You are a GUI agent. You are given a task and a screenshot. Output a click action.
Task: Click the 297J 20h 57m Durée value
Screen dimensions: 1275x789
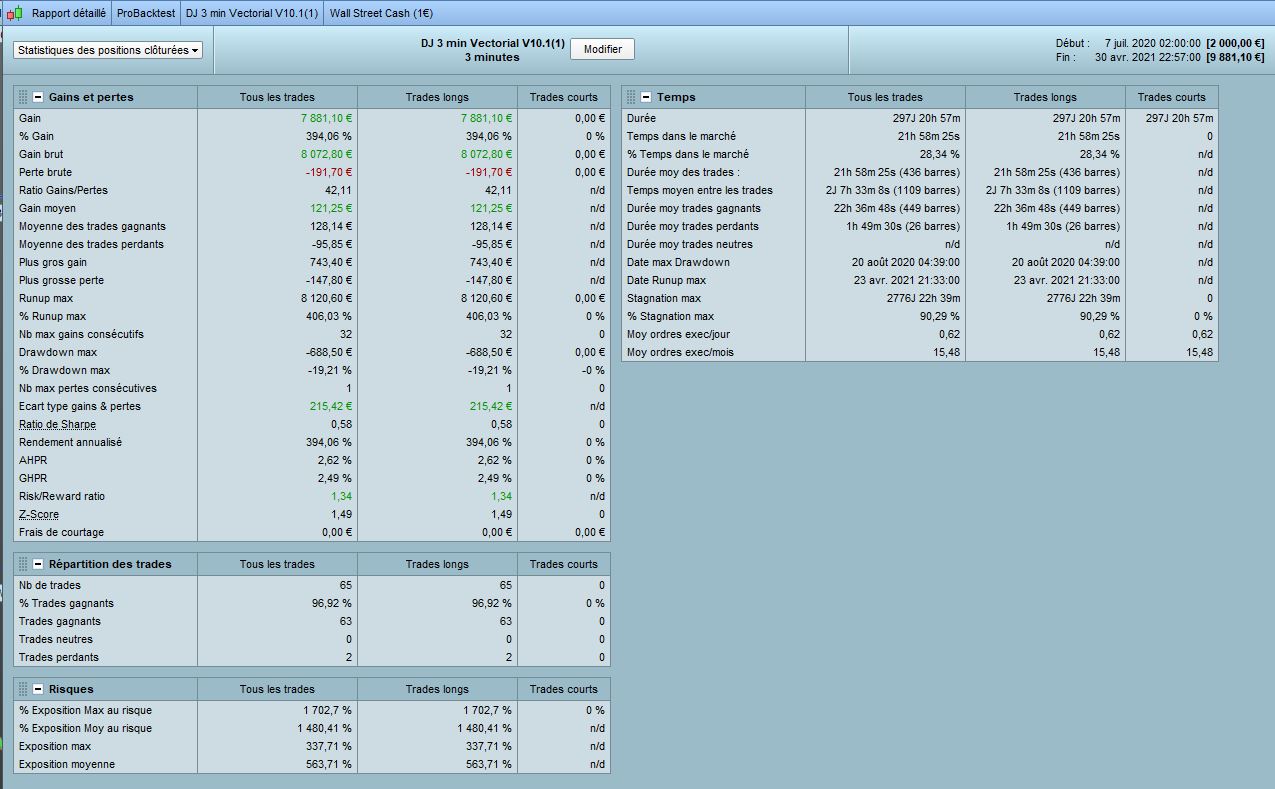pos(925,118)
